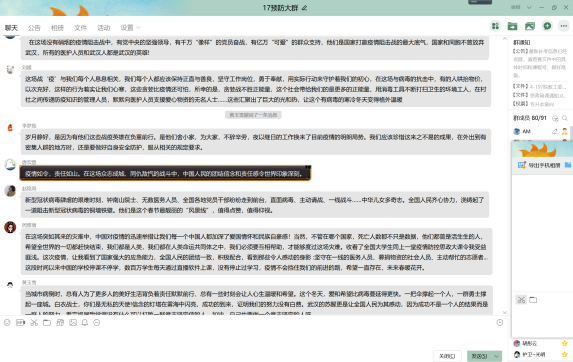Expand the send button dropdown arrow
This screenshot has width=573, height=362.
pyautogui.click(x=497, y=356)
